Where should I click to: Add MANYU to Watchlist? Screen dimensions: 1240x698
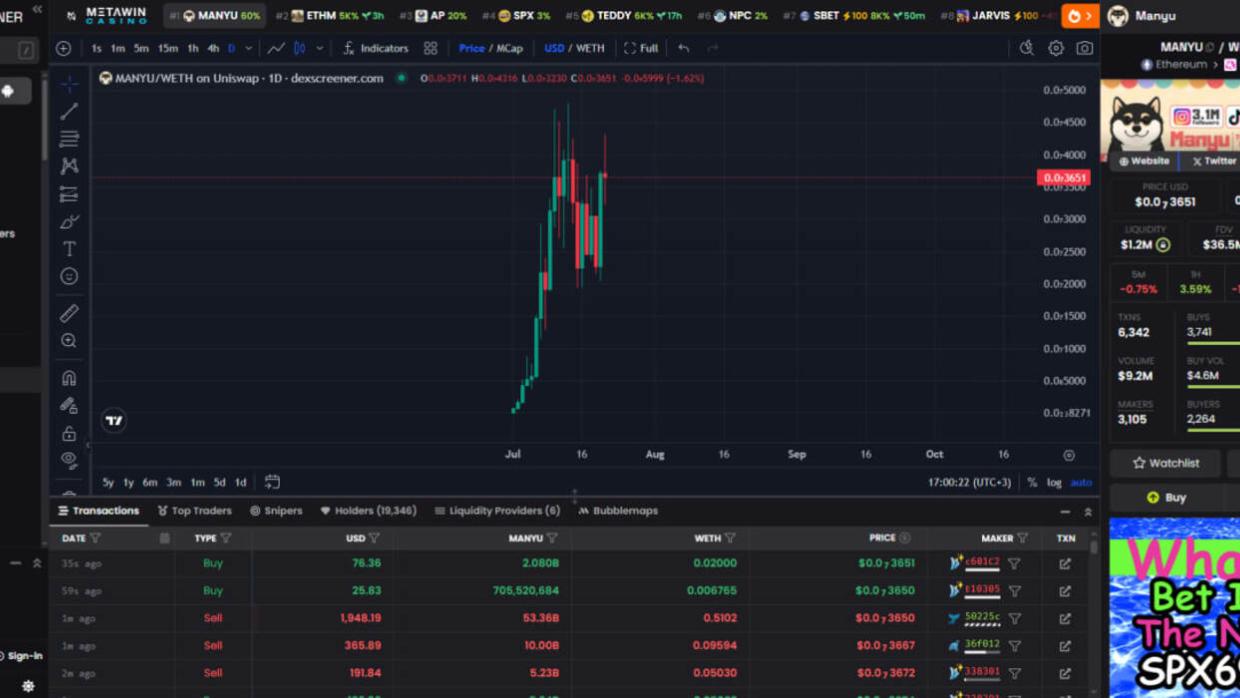click(1165, 463)
